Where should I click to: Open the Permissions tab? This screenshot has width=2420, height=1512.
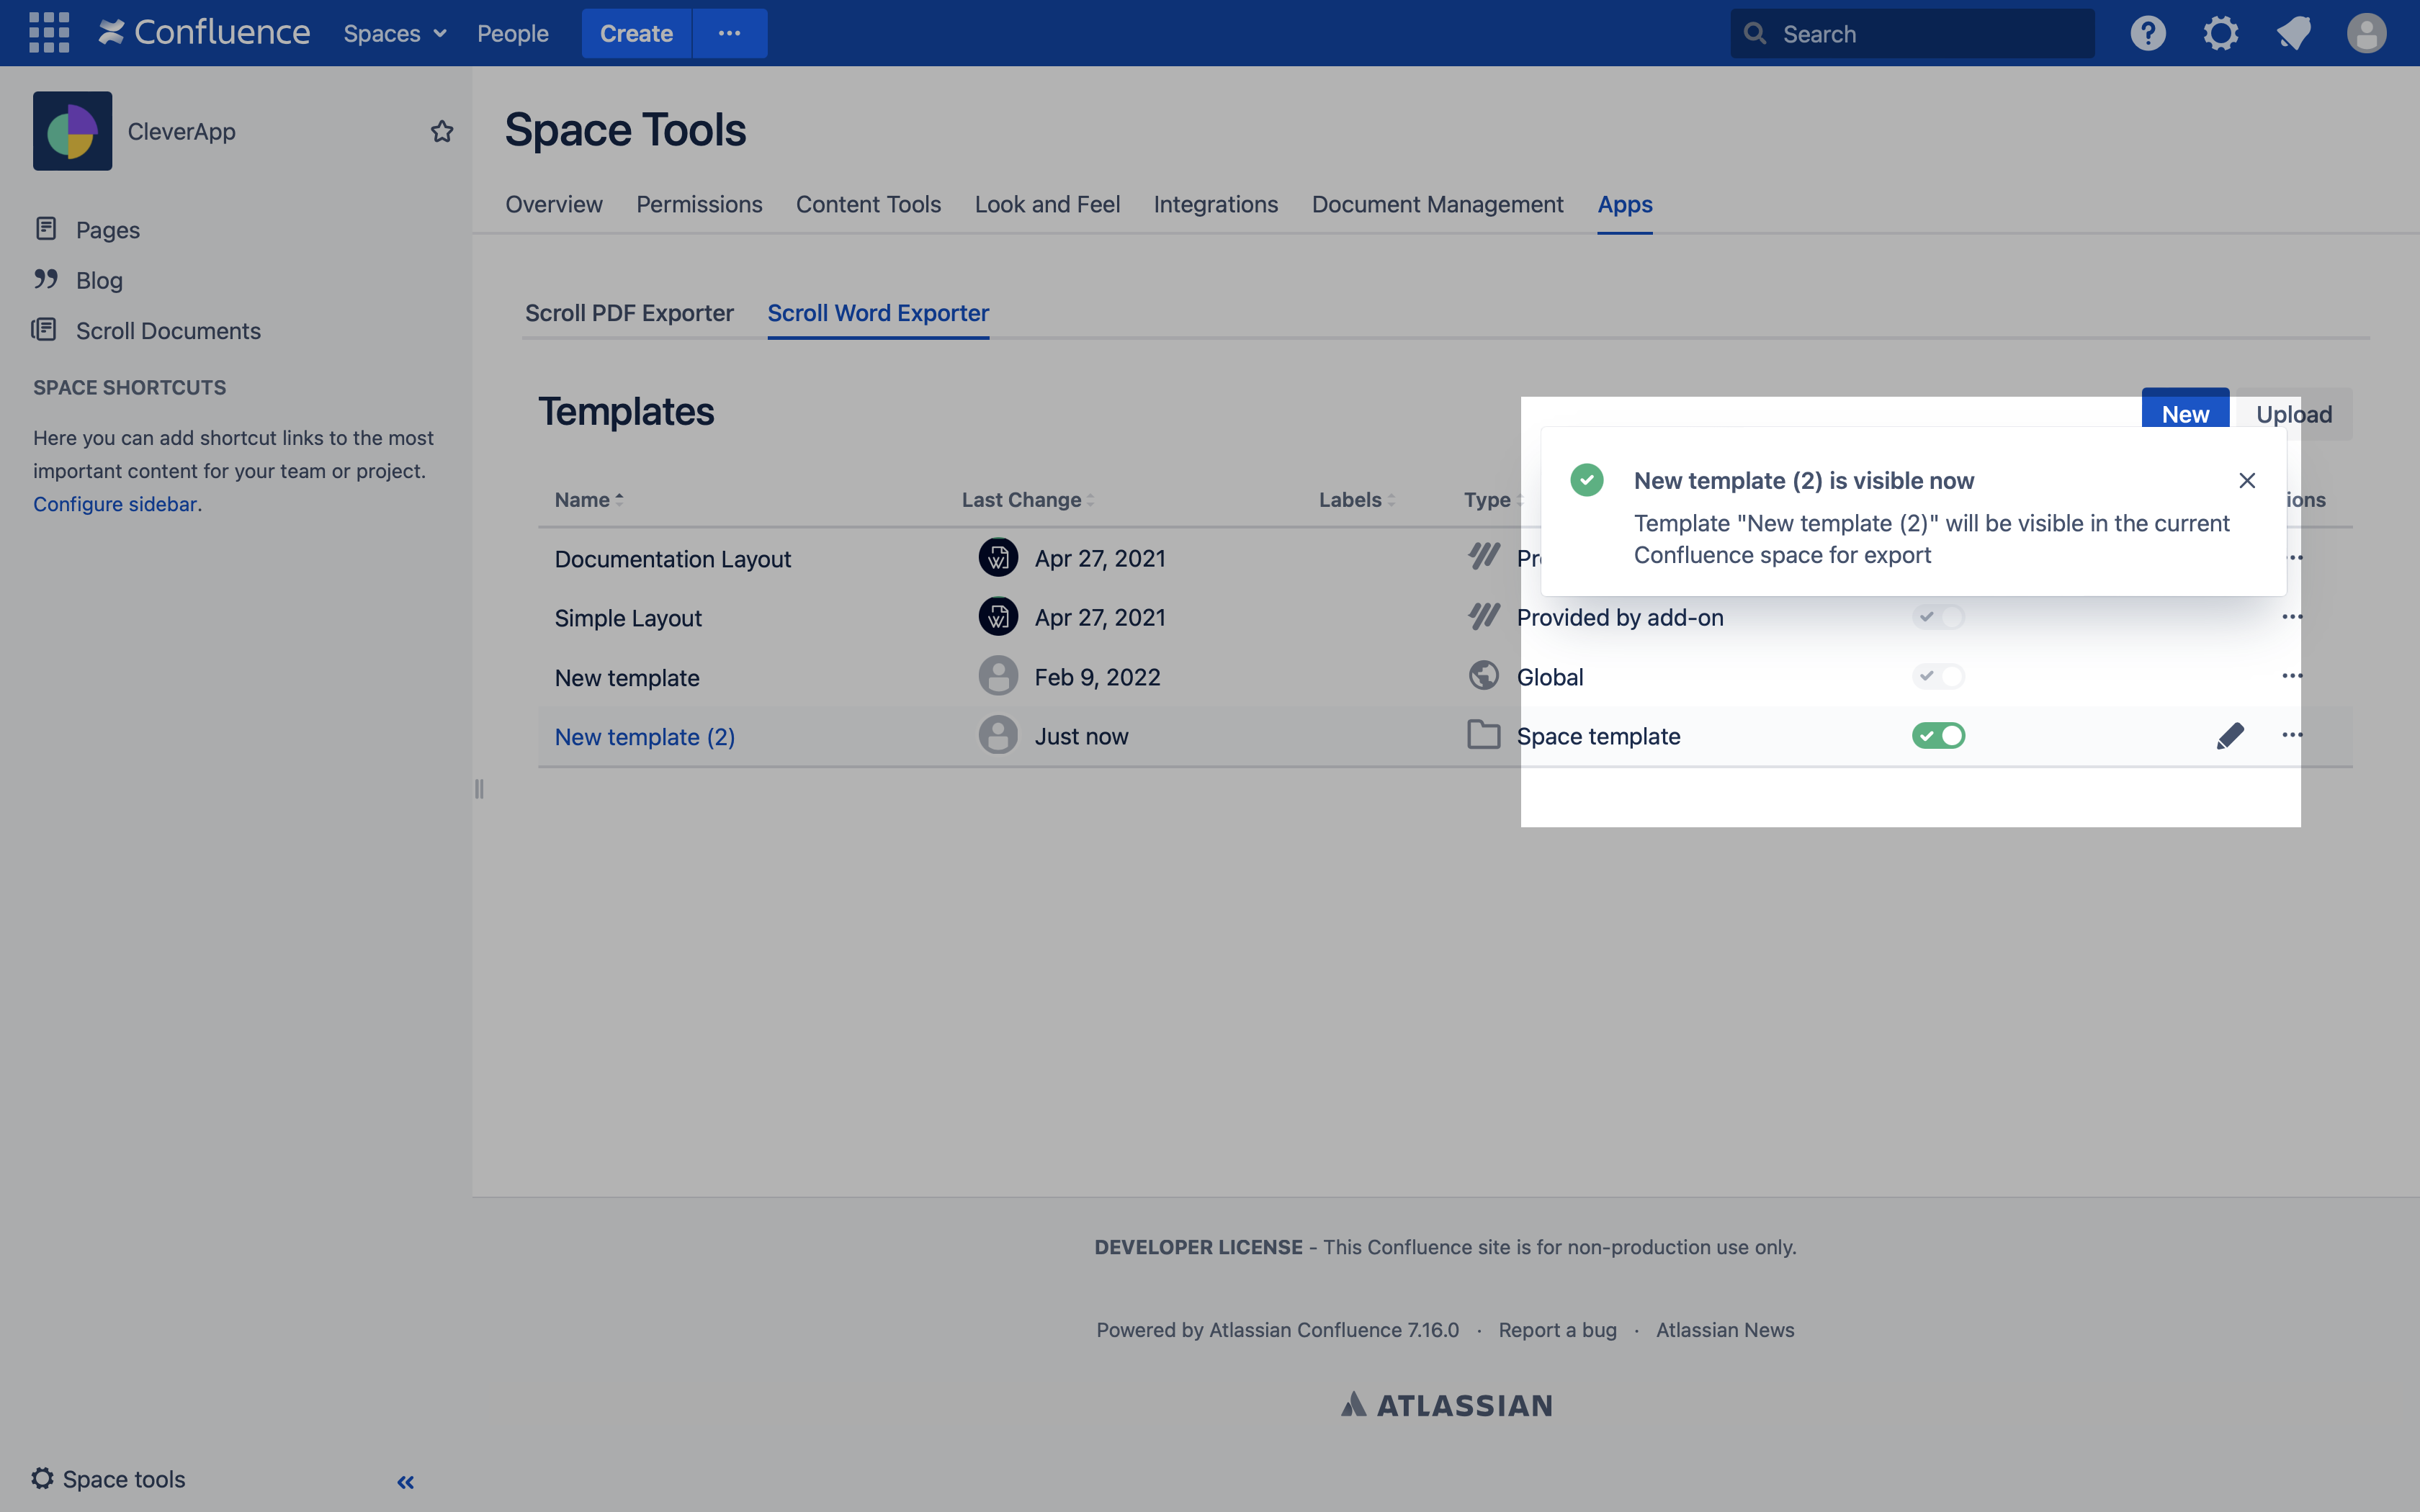[699, 204]
